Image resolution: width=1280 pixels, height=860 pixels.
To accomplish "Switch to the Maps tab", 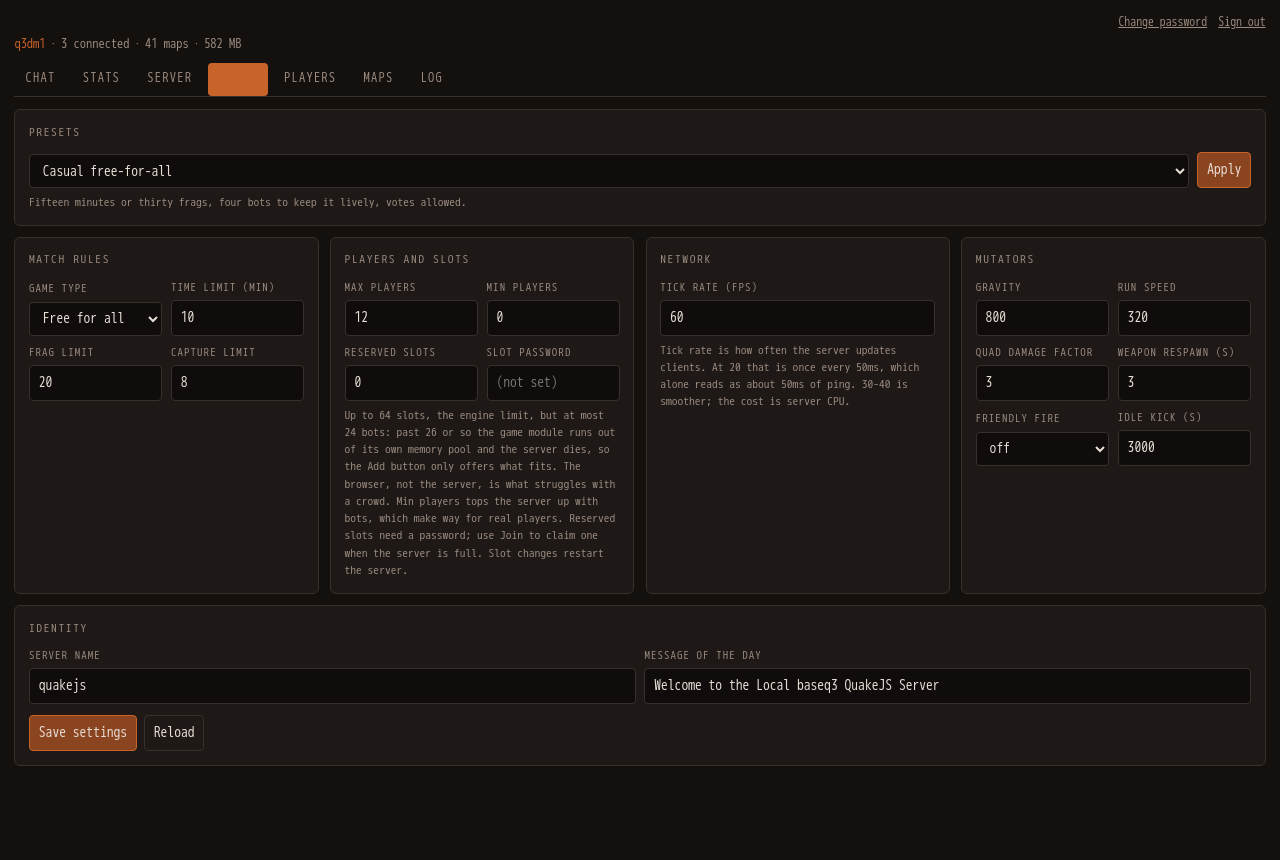I will (378, 78).
